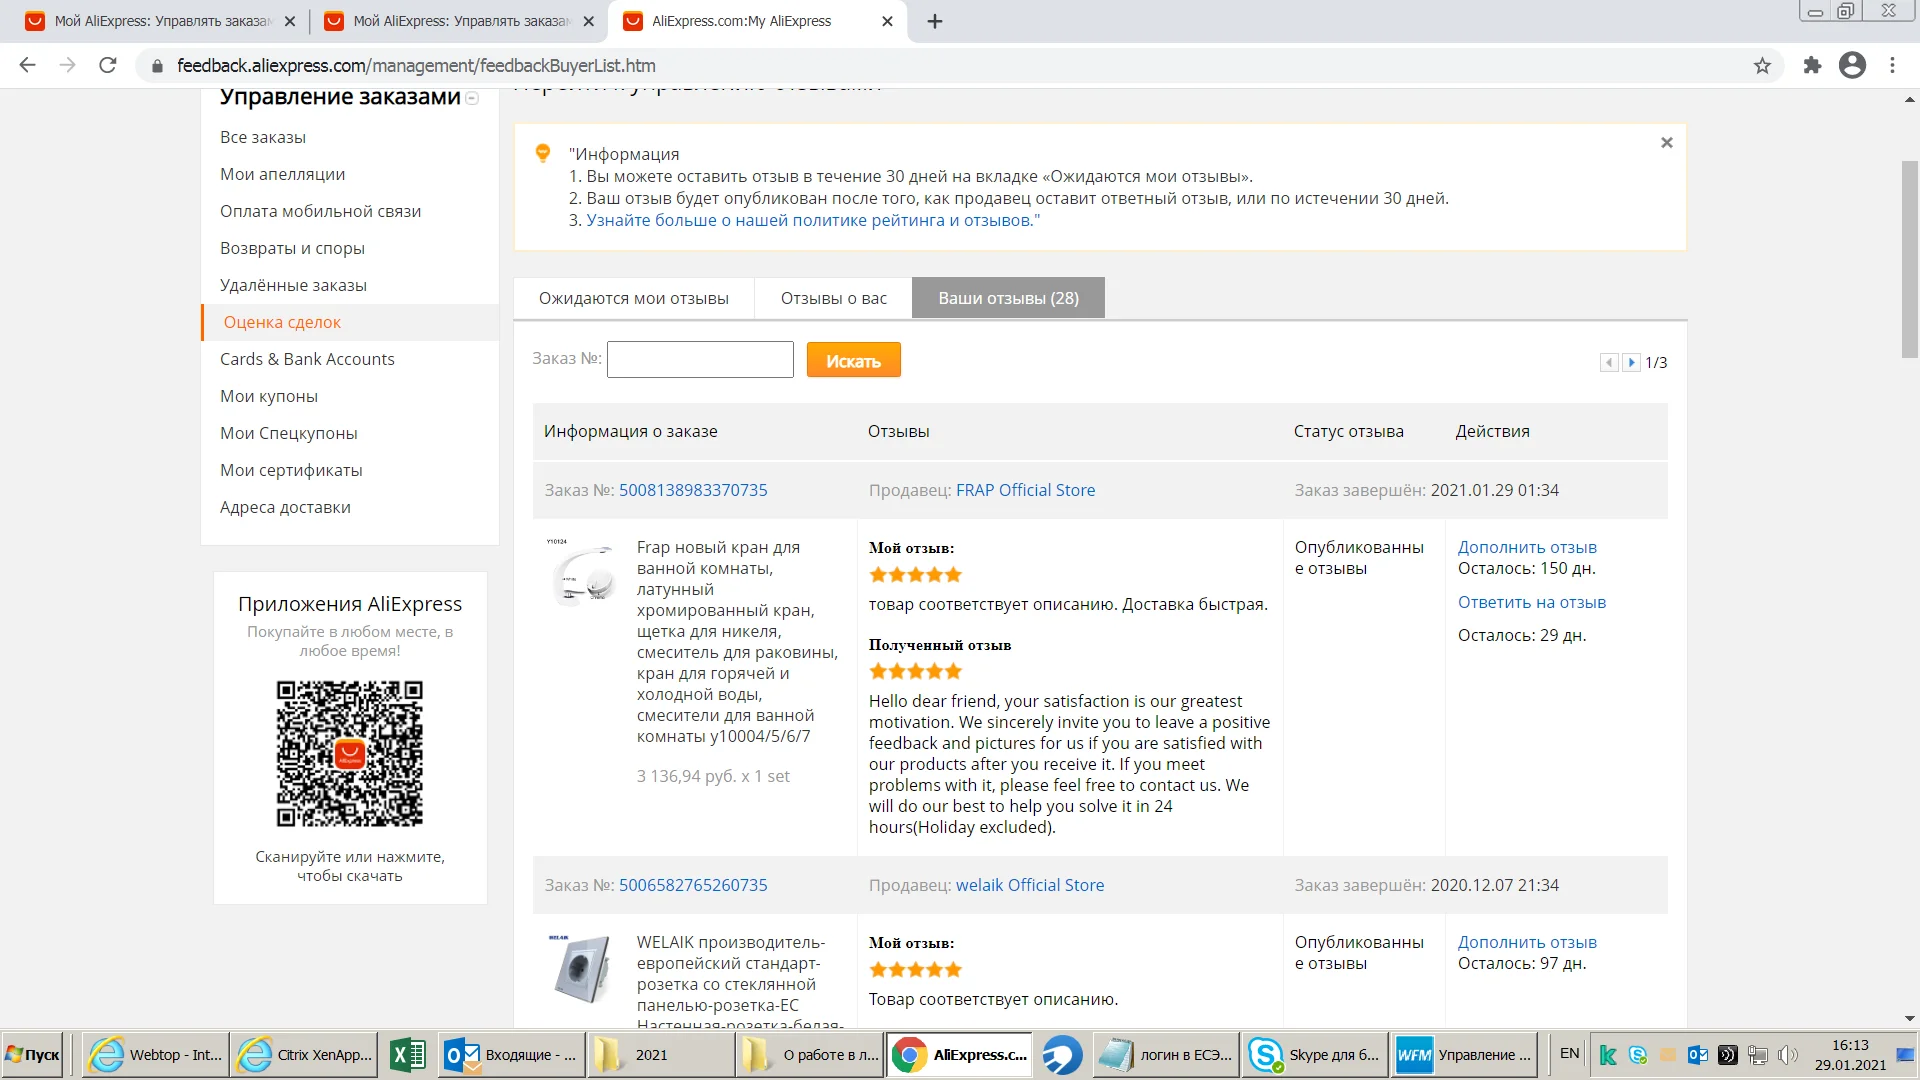Viewport: 1920px width, 1080px height.
Task: Open the browser extensions puzzle icon
Action: (x=1812, y=66)
